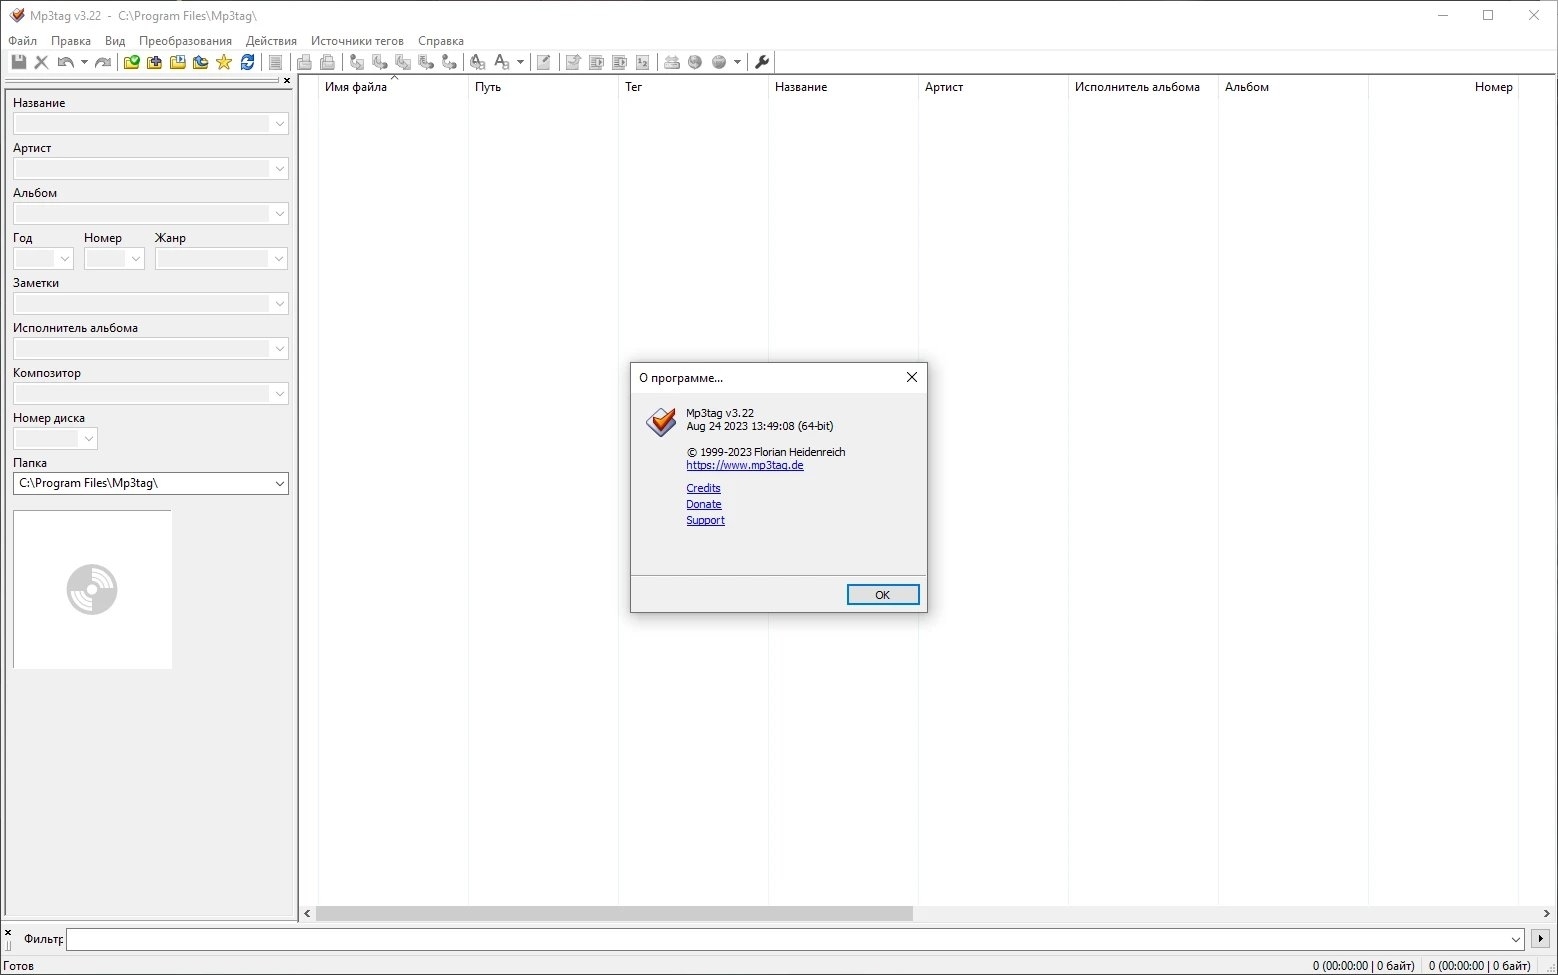Open the Undo history dropdown arrow

[84, 62]
